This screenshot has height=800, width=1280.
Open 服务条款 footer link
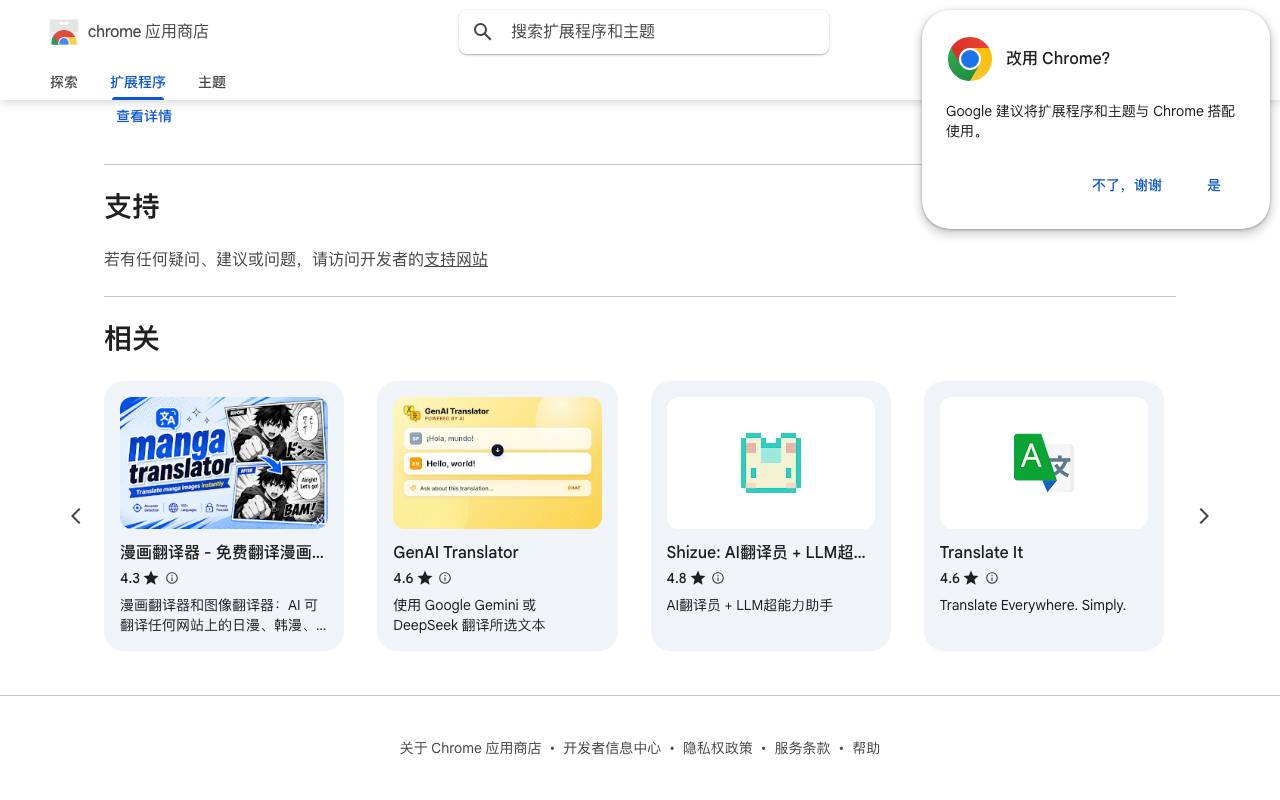pos(802,748)
